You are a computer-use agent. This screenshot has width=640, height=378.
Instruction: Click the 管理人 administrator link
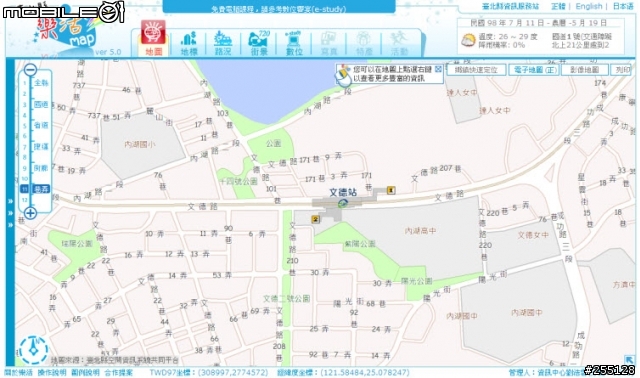547,373
